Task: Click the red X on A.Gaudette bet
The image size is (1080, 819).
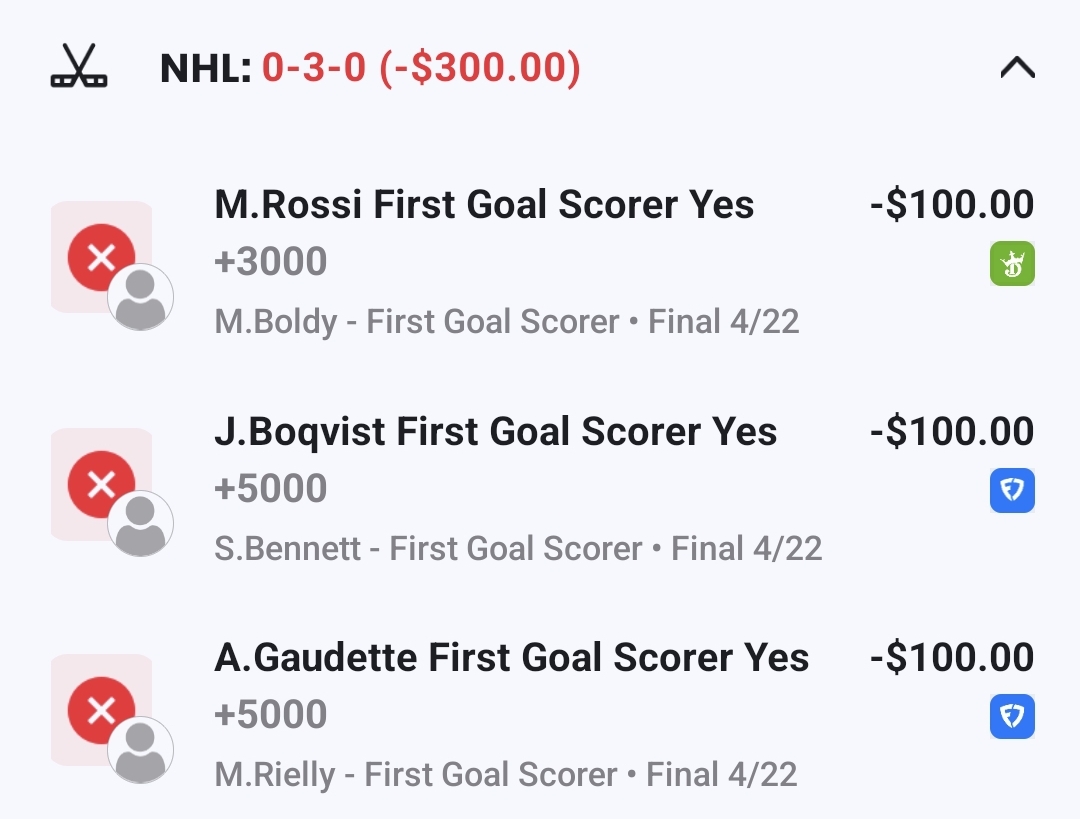Action: 101,711
